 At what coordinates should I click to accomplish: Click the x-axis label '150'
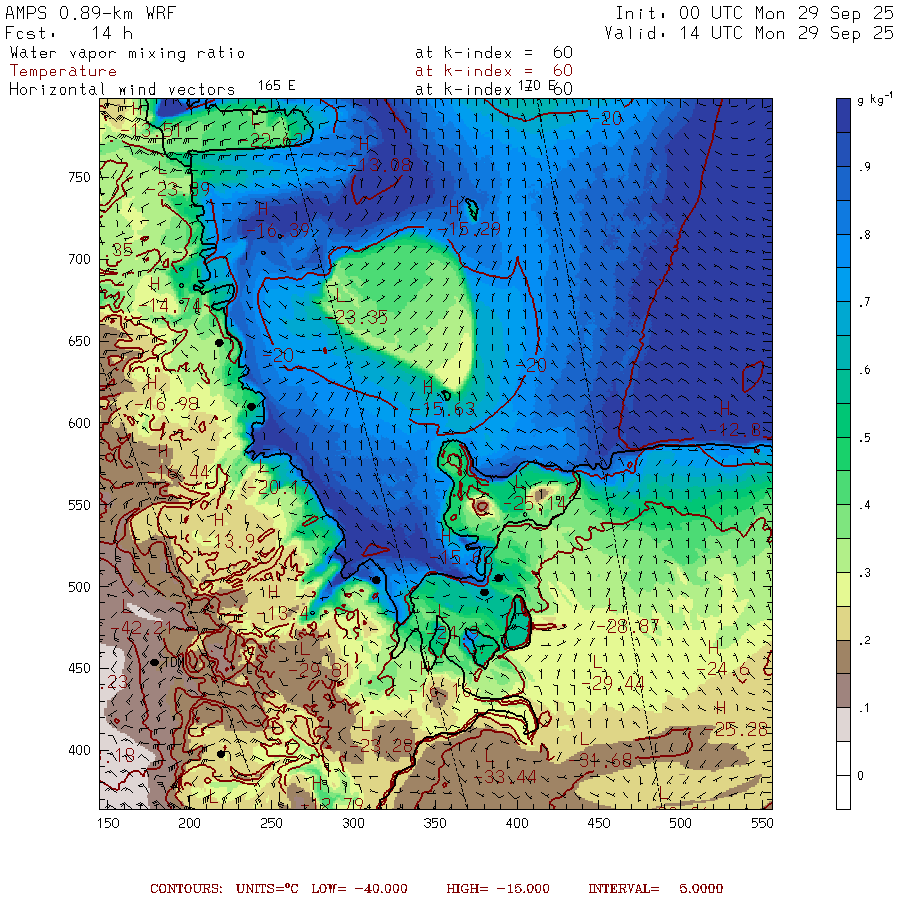[108, 823]
